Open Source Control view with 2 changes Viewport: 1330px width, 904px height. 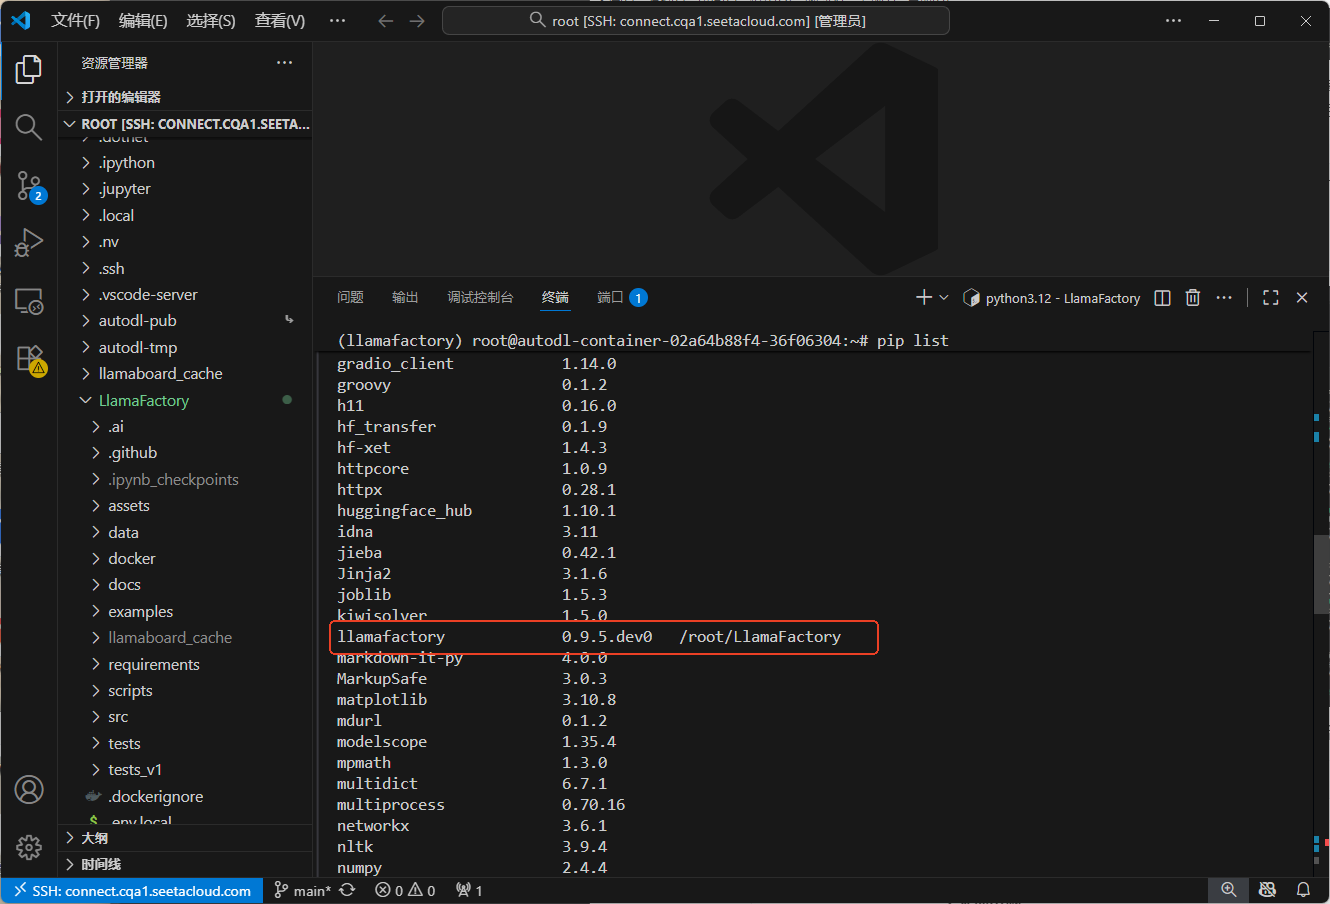click(x=29, y=185)
